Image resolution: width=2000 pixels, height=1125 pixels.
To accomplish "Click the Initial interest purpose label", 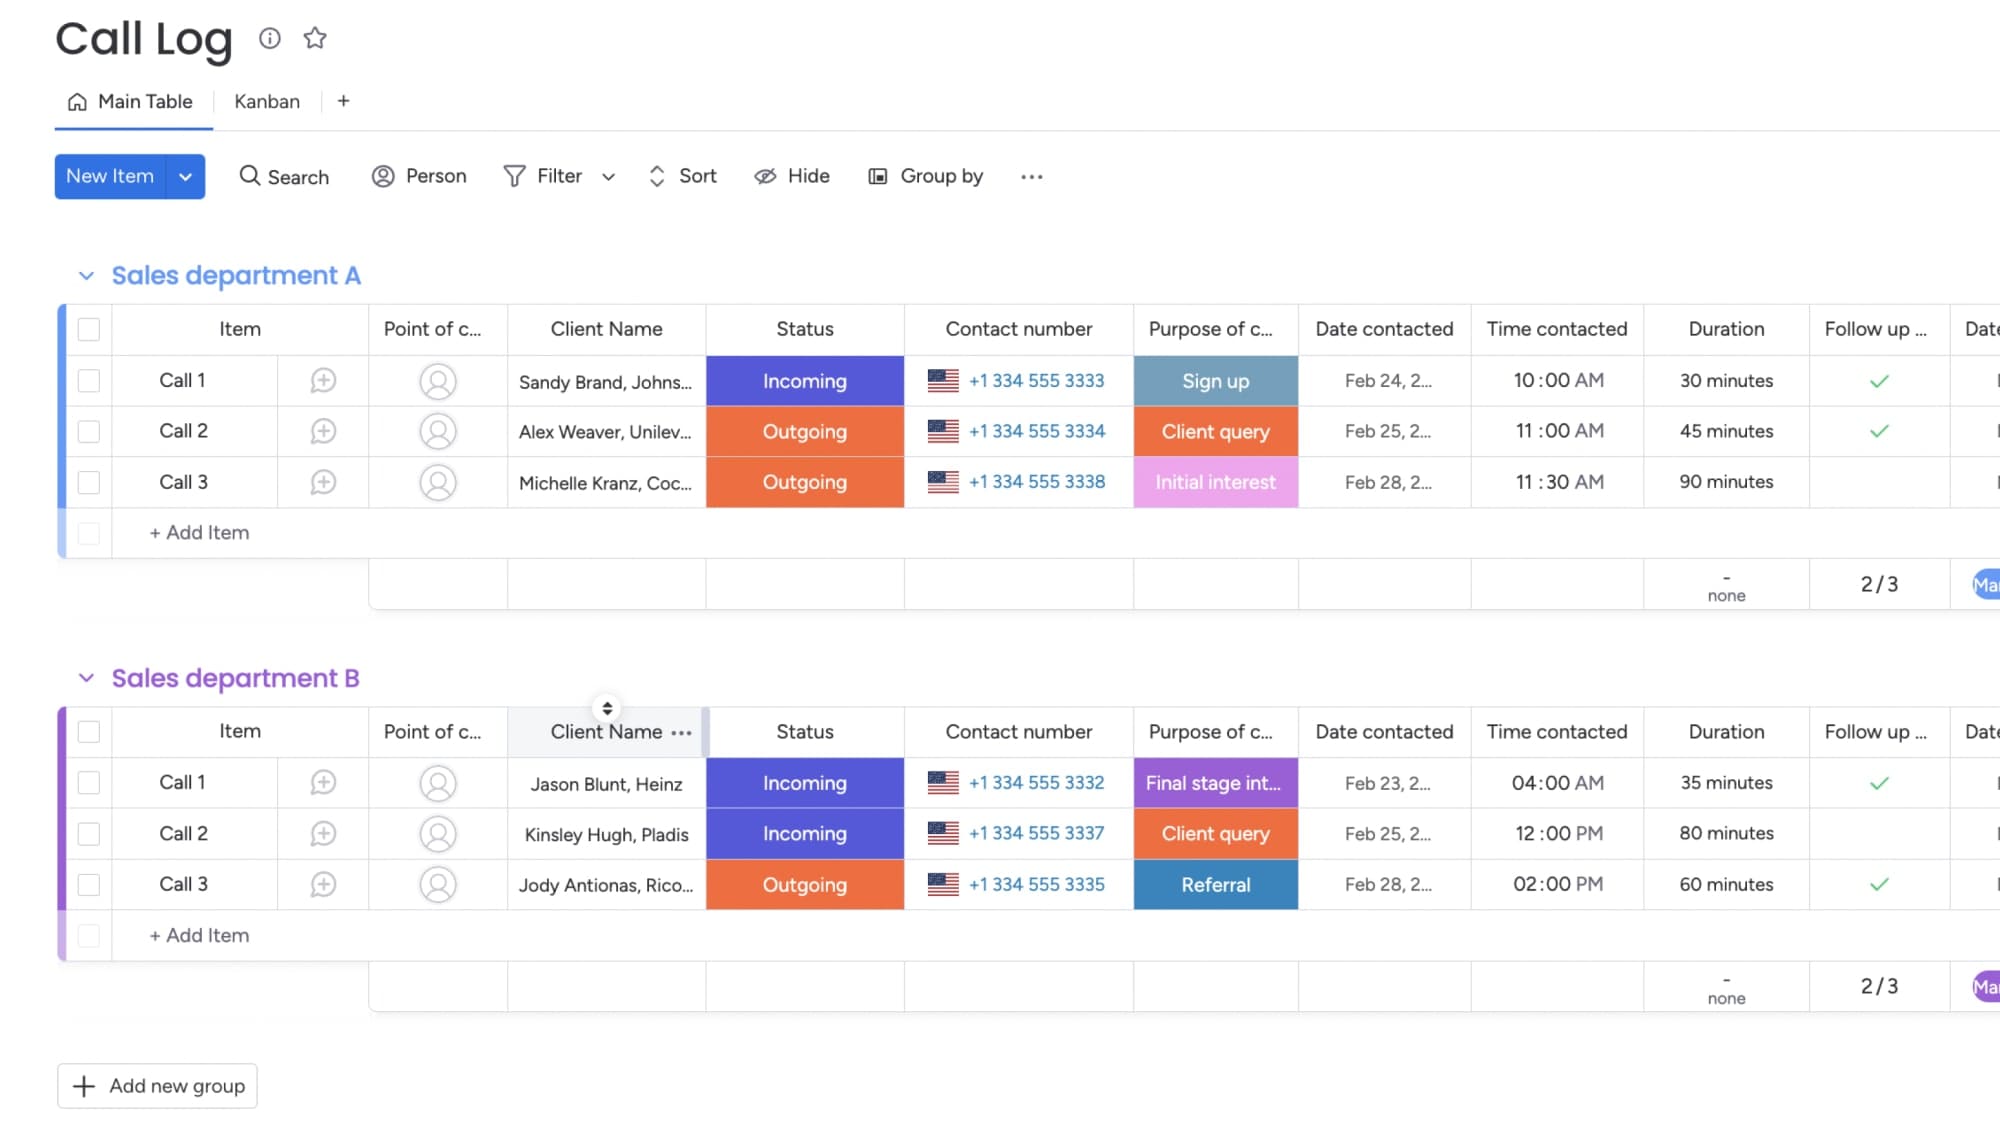I will pos(1216,482).
